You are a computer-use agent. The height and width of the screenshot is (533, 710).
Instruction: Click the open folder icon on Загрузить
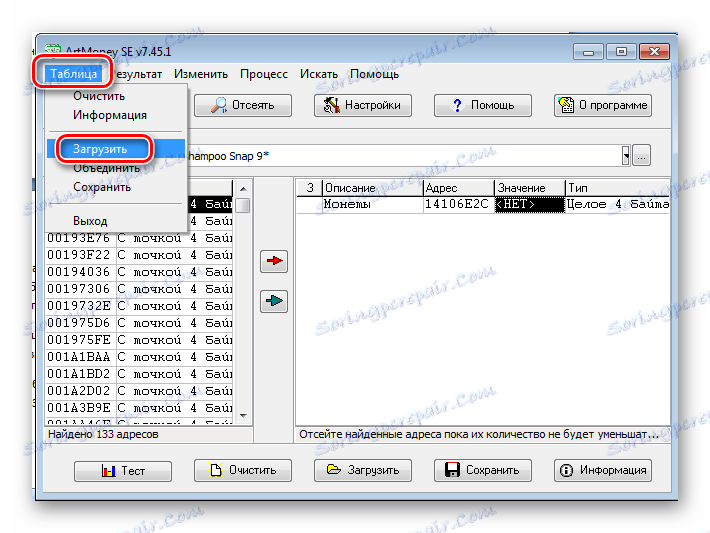point(334,470)
